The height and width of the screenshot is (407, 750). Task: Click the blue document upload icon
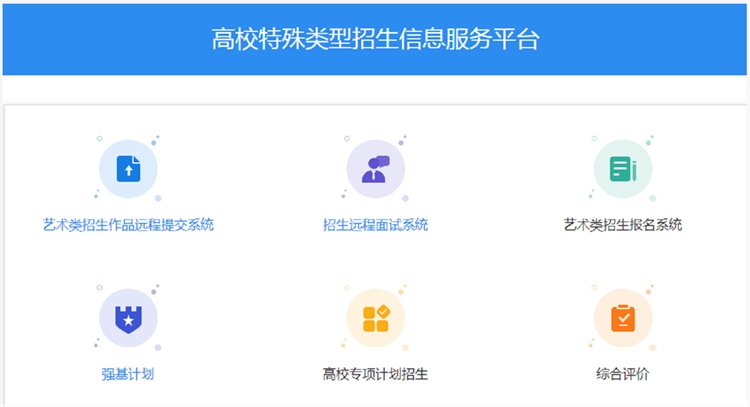coord(128,168)
